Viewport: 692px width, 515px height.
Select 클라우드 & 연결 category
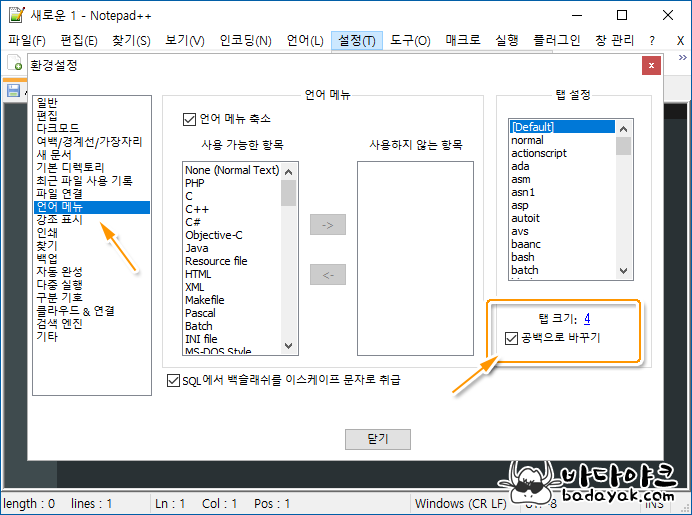pos(92,311)
